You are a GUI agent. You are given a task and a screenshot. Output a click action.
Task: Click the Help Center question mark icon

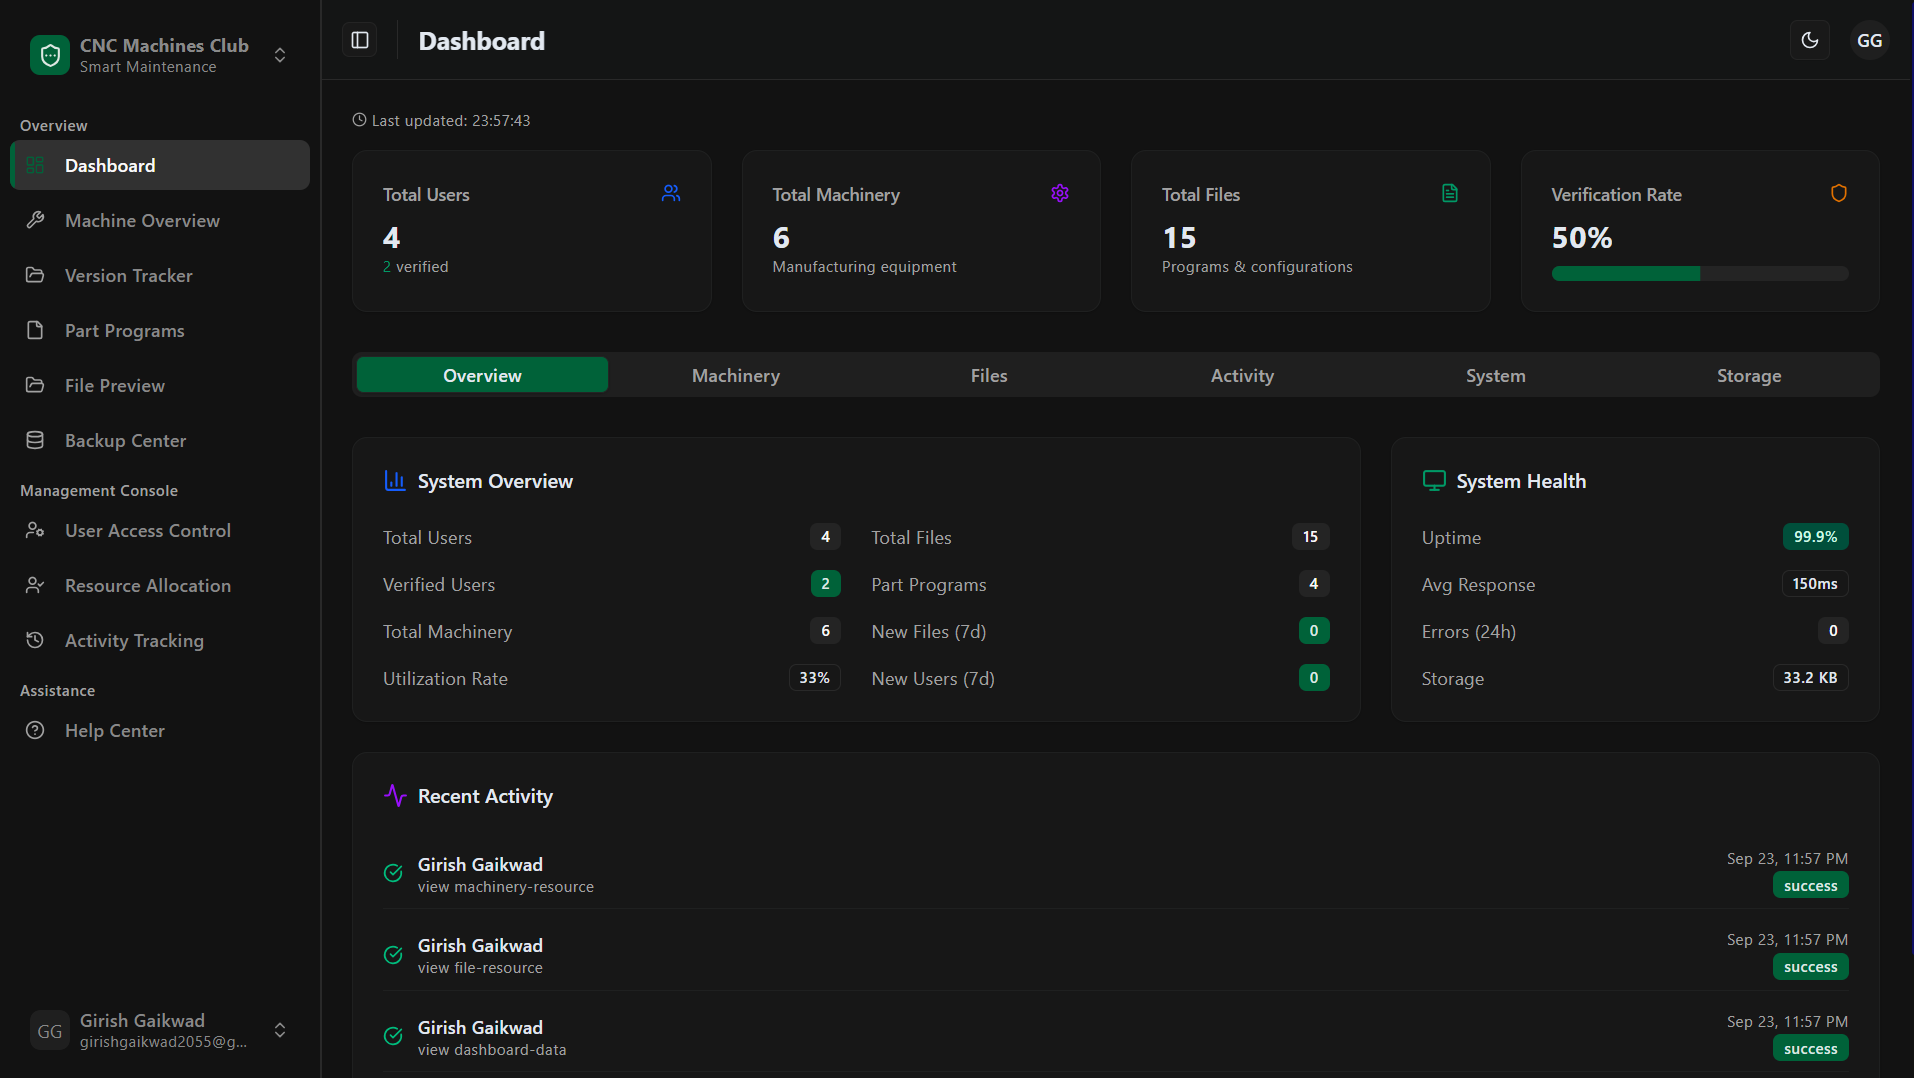(35, 730)
